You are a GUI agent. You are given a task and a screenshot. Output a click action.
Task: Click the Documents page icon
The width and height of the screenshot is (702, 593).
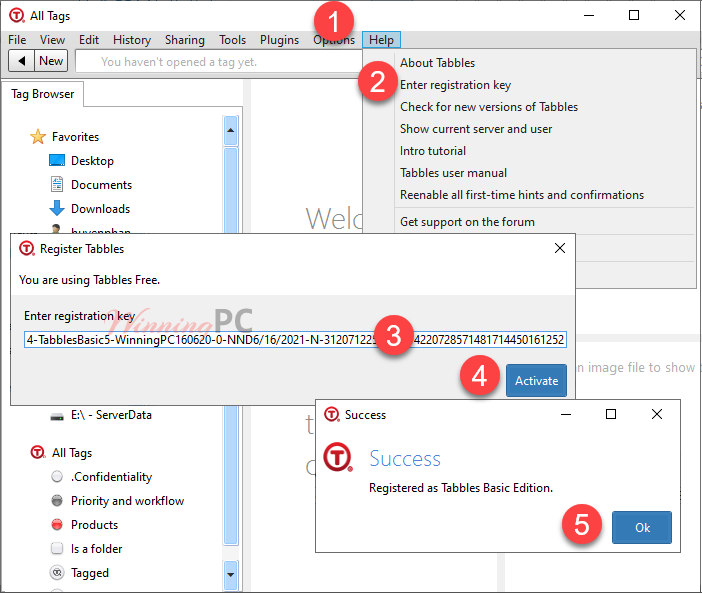[x=57, y=184]
